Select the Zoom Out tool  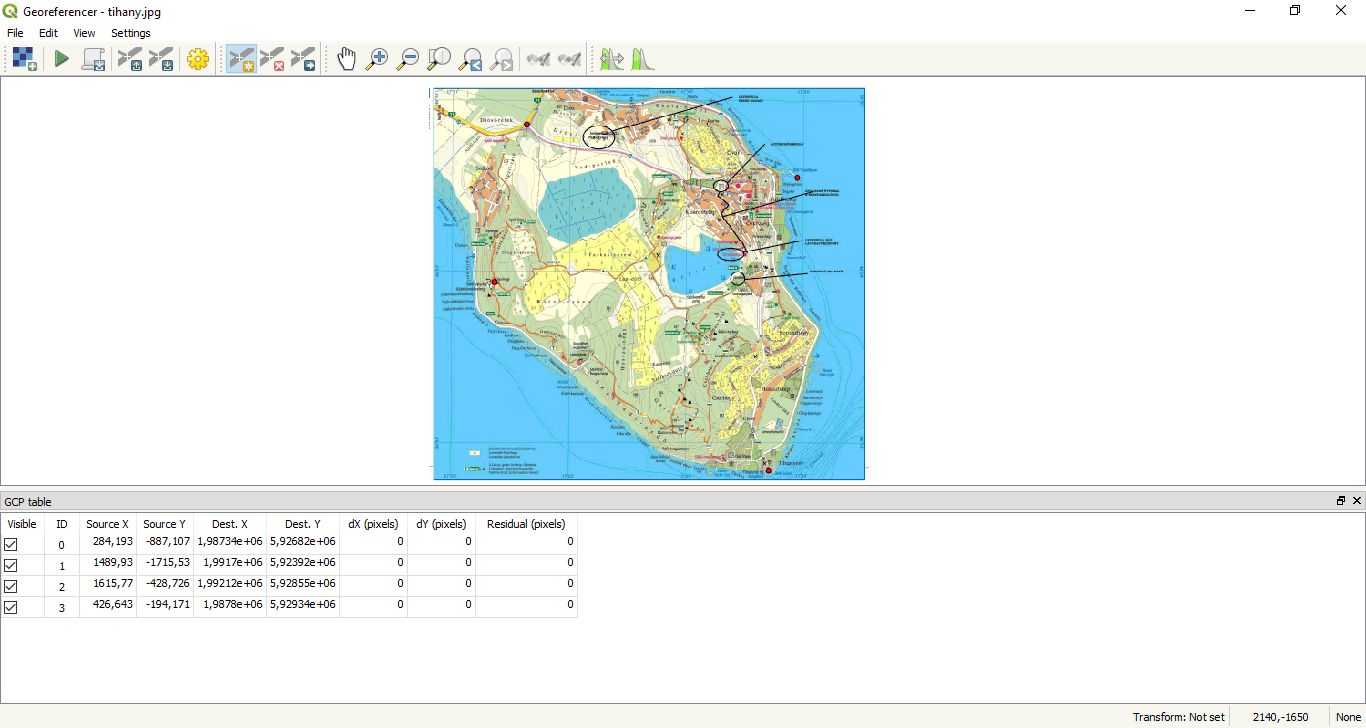tap(408, 59)
